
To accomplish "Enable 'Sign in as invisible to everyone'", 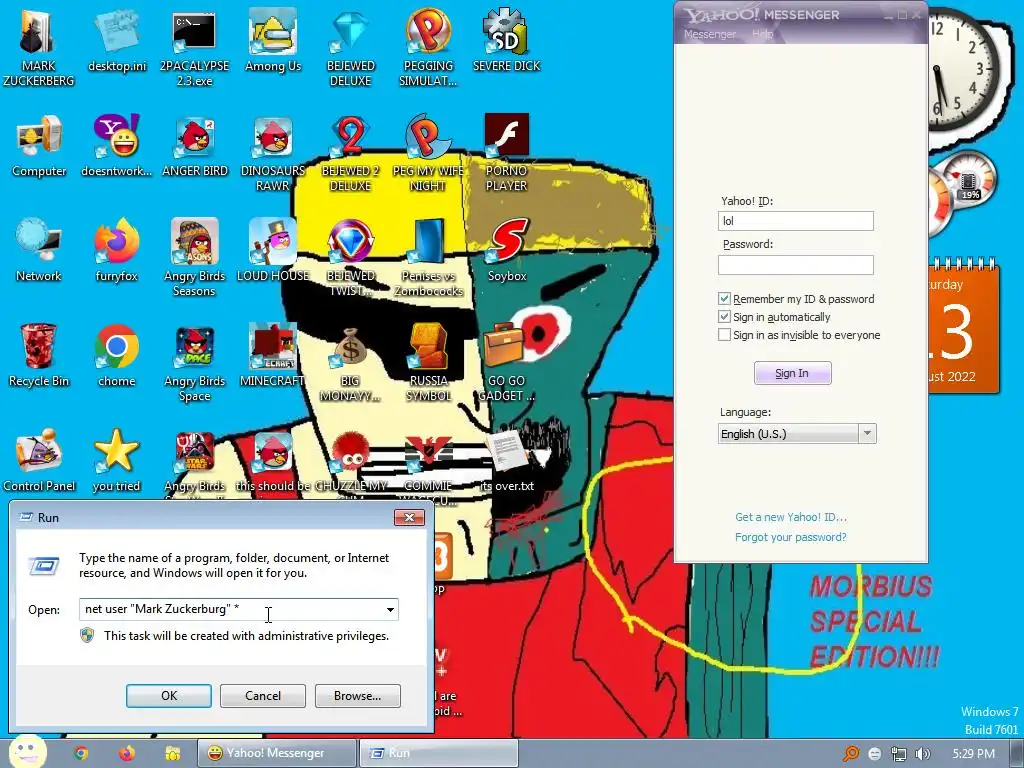I will pos(724,335).
